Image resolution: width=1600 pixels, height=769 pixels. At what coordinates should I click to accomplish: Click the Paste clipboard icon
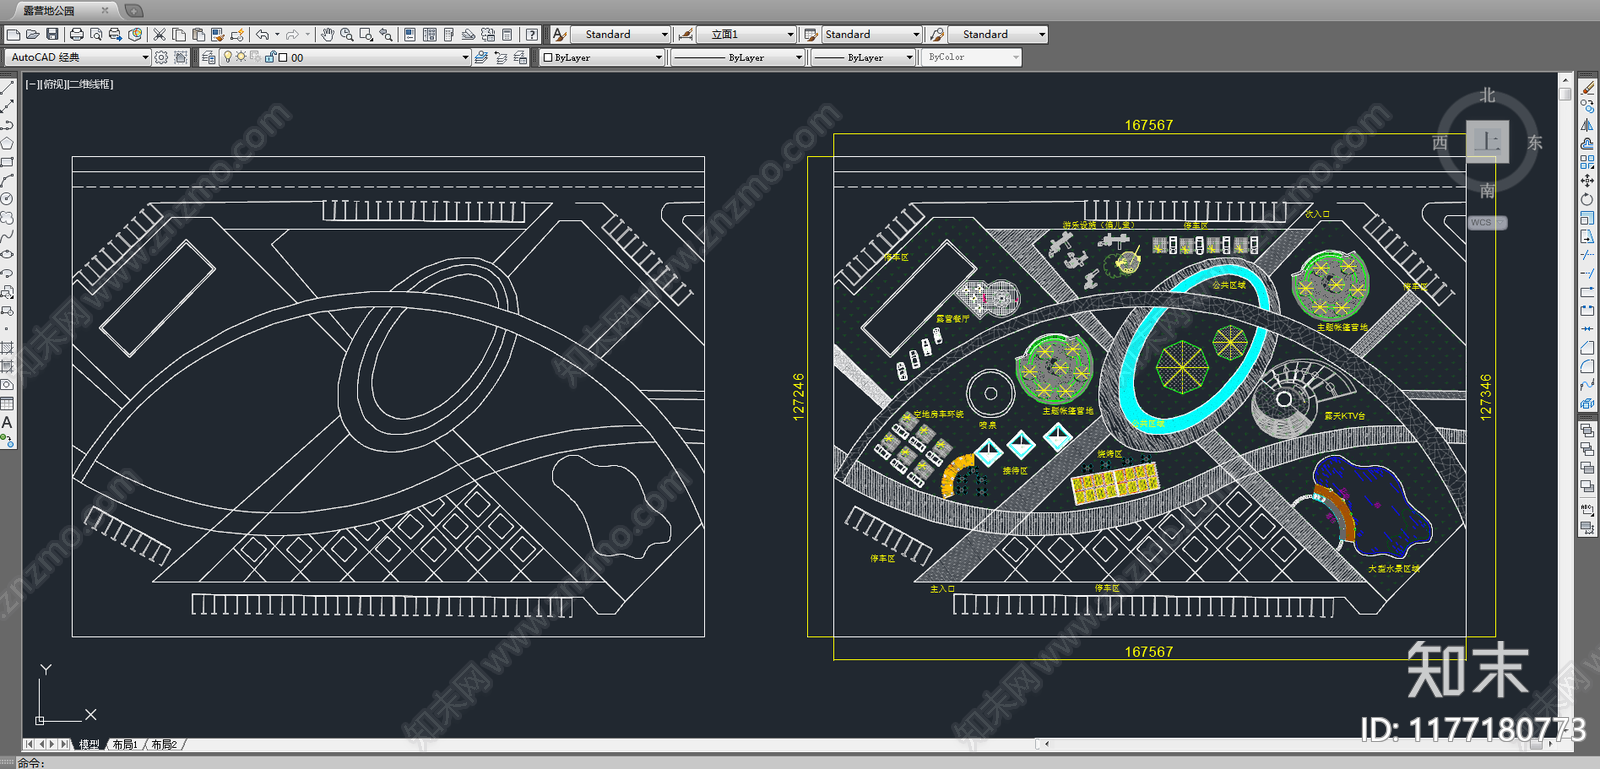pyautogui.click(x=198, y=34)
